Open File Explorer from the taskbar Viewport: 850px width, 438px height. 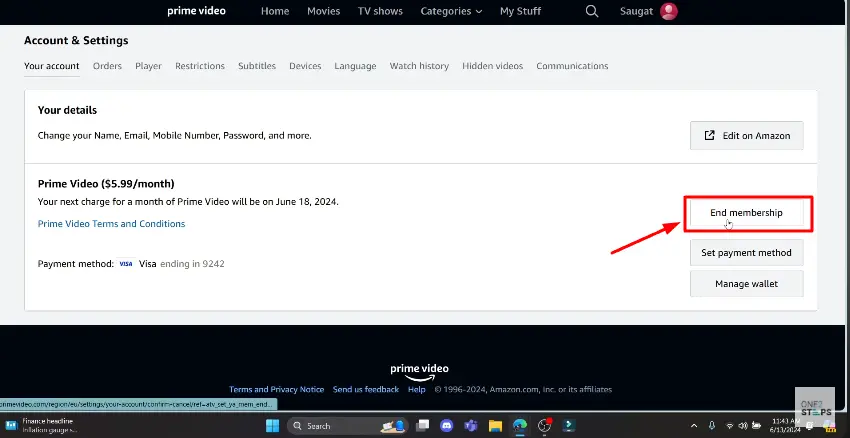(x=495, y=426)
